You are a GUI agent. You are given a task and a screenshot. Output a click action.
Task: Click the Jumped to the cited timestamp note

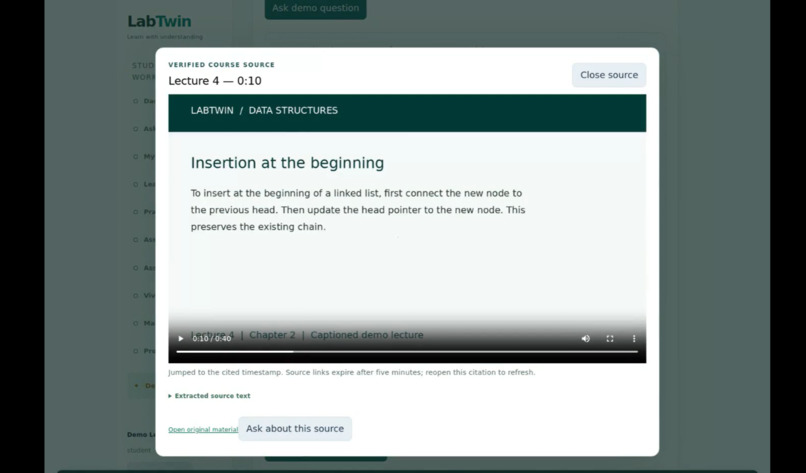point(352,372)
